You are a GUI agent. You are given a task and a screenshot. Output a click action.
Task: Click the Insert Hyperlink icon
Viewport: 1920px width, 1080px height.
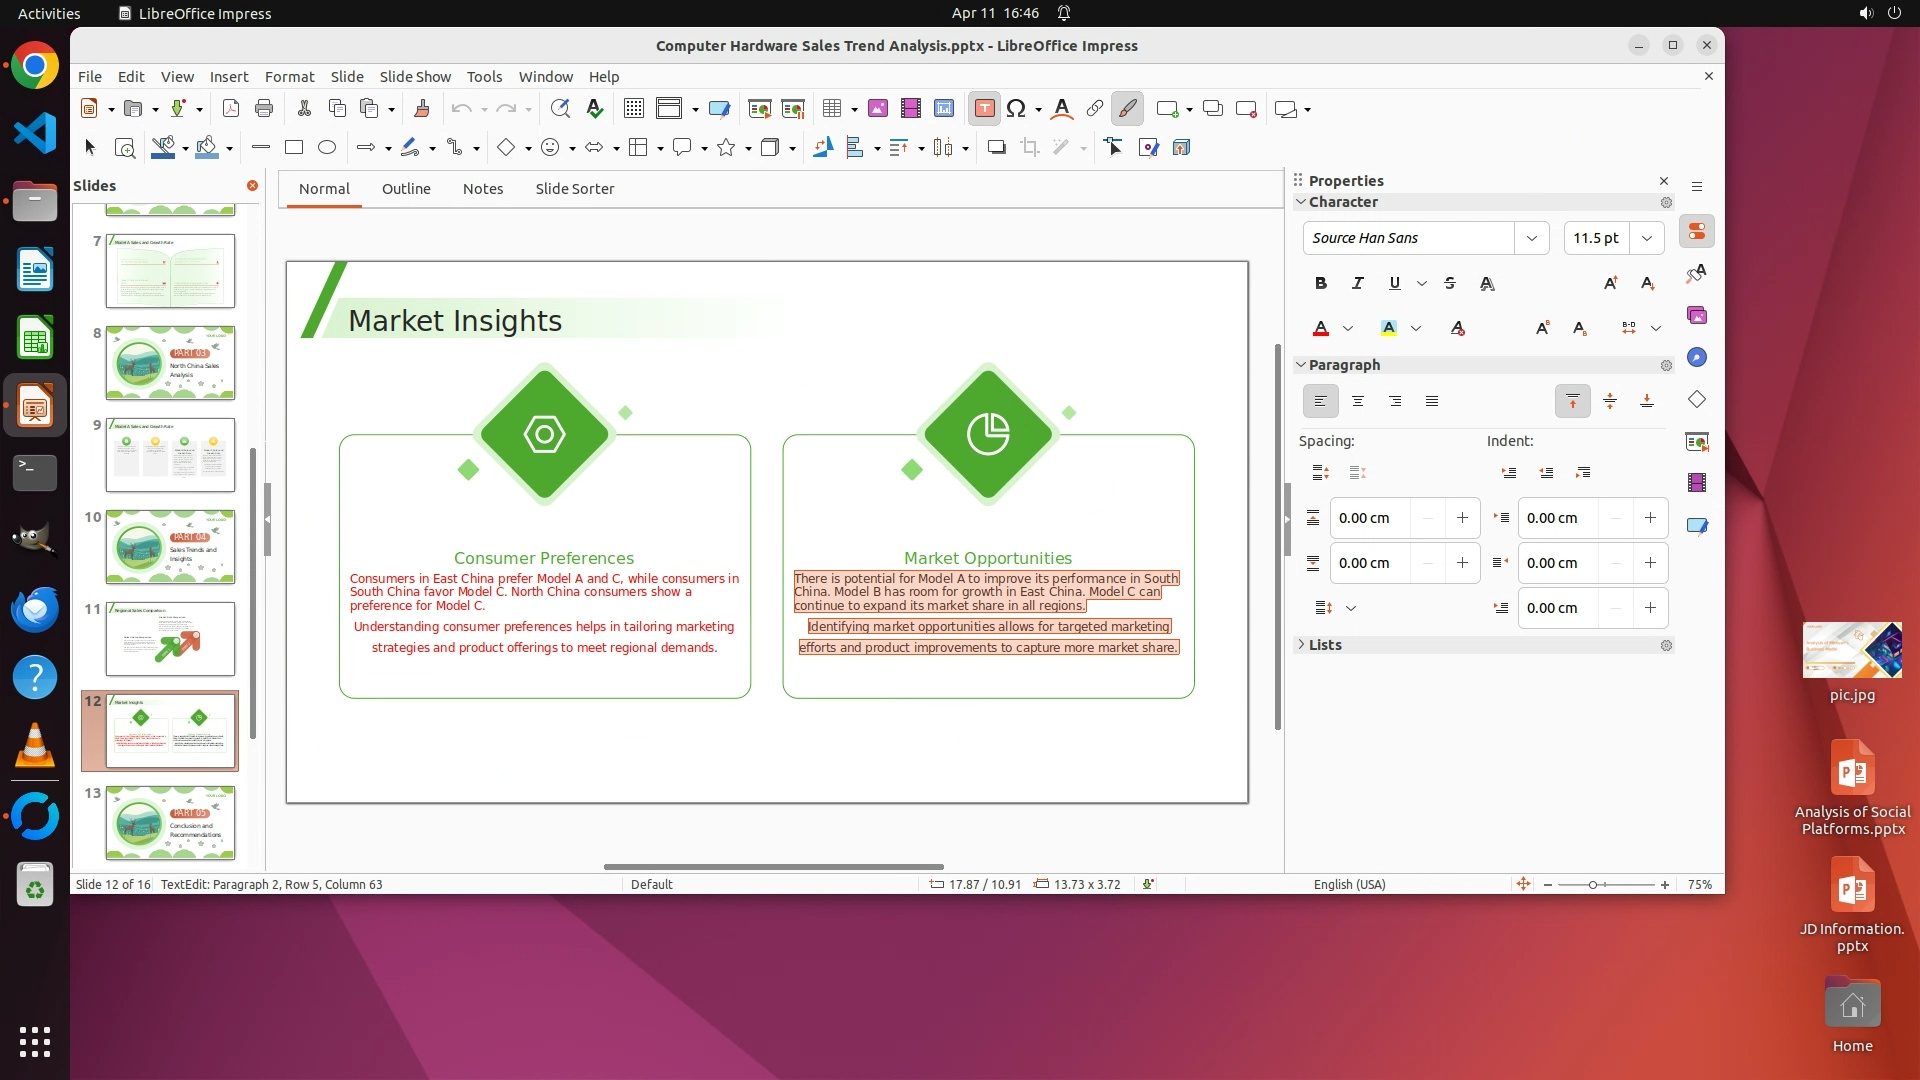[1095, 109]
